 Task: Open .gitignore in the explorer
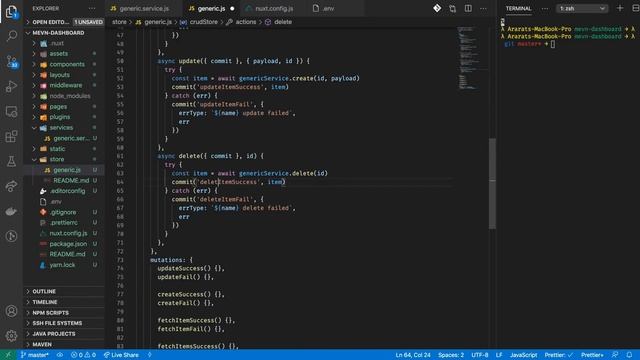point(62,212)
